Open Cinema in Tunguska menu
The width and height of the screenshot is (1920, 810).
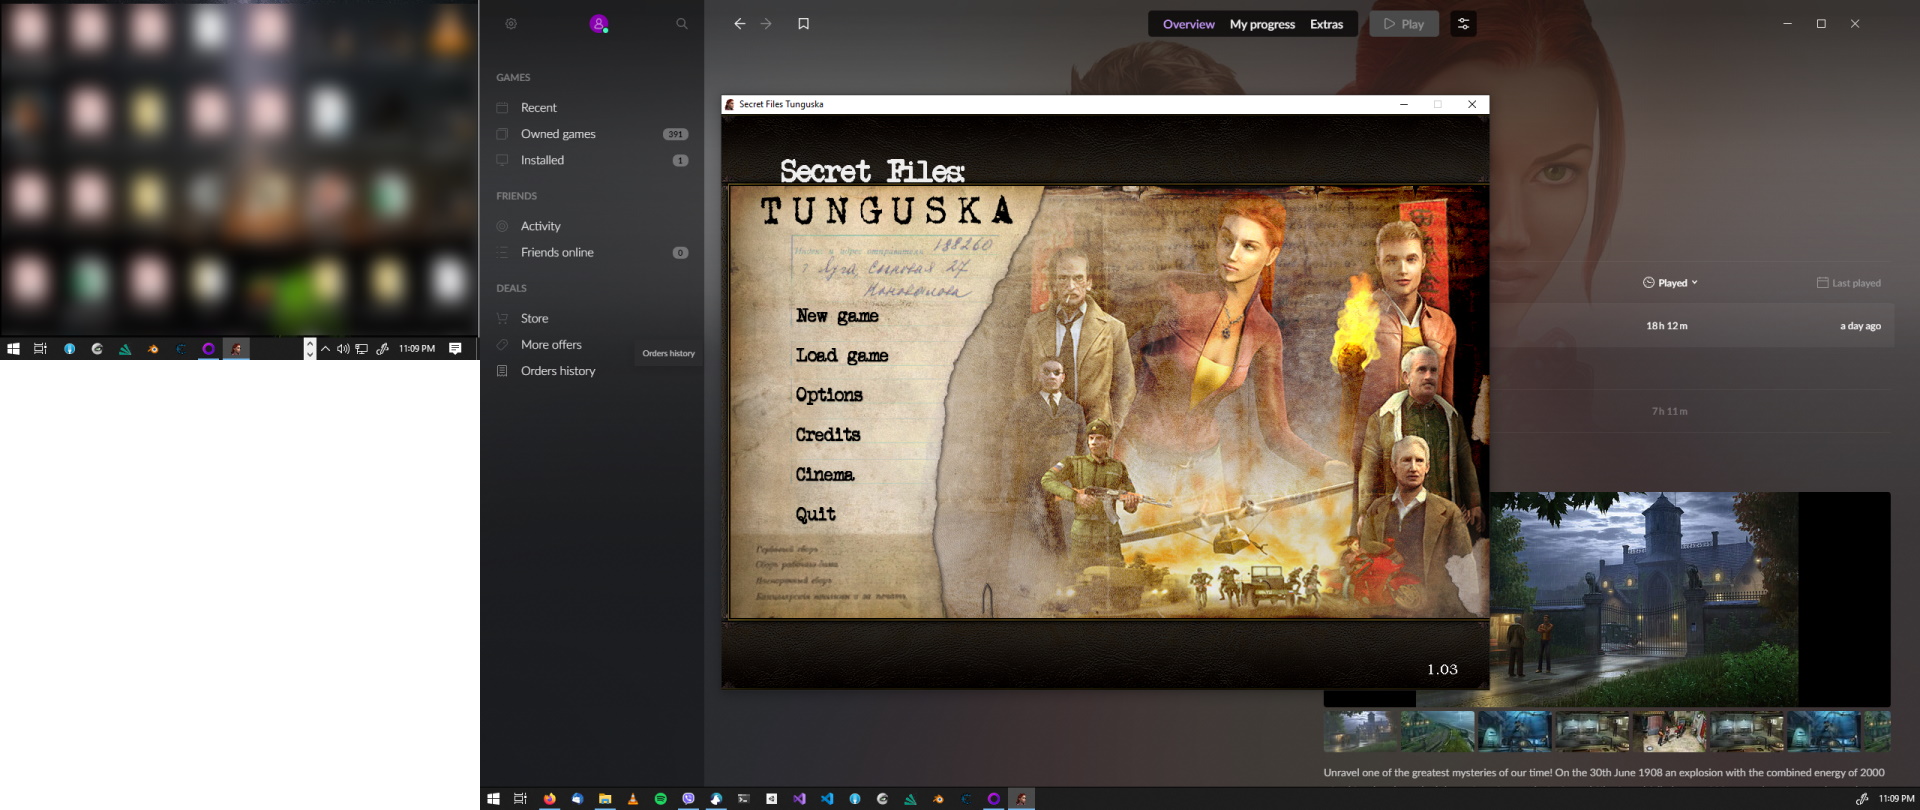point(825,474)
